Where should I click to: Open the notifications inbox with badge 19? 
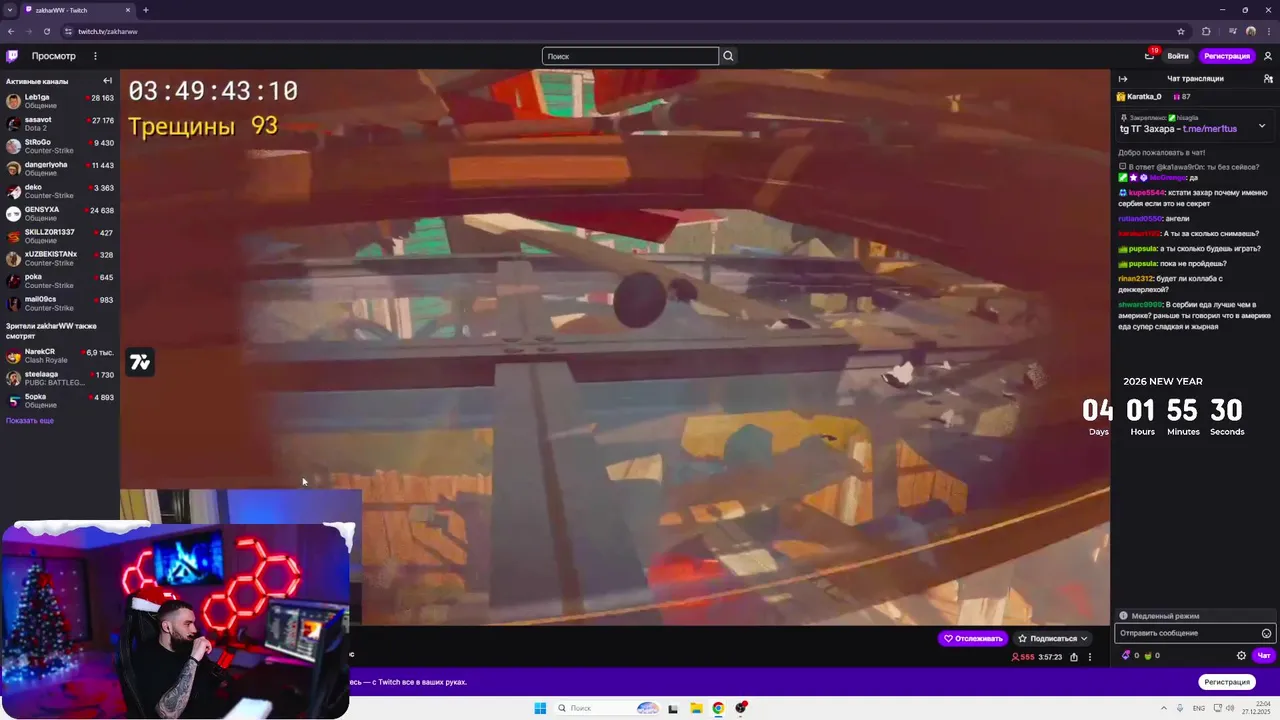(x=1149, y=56)
